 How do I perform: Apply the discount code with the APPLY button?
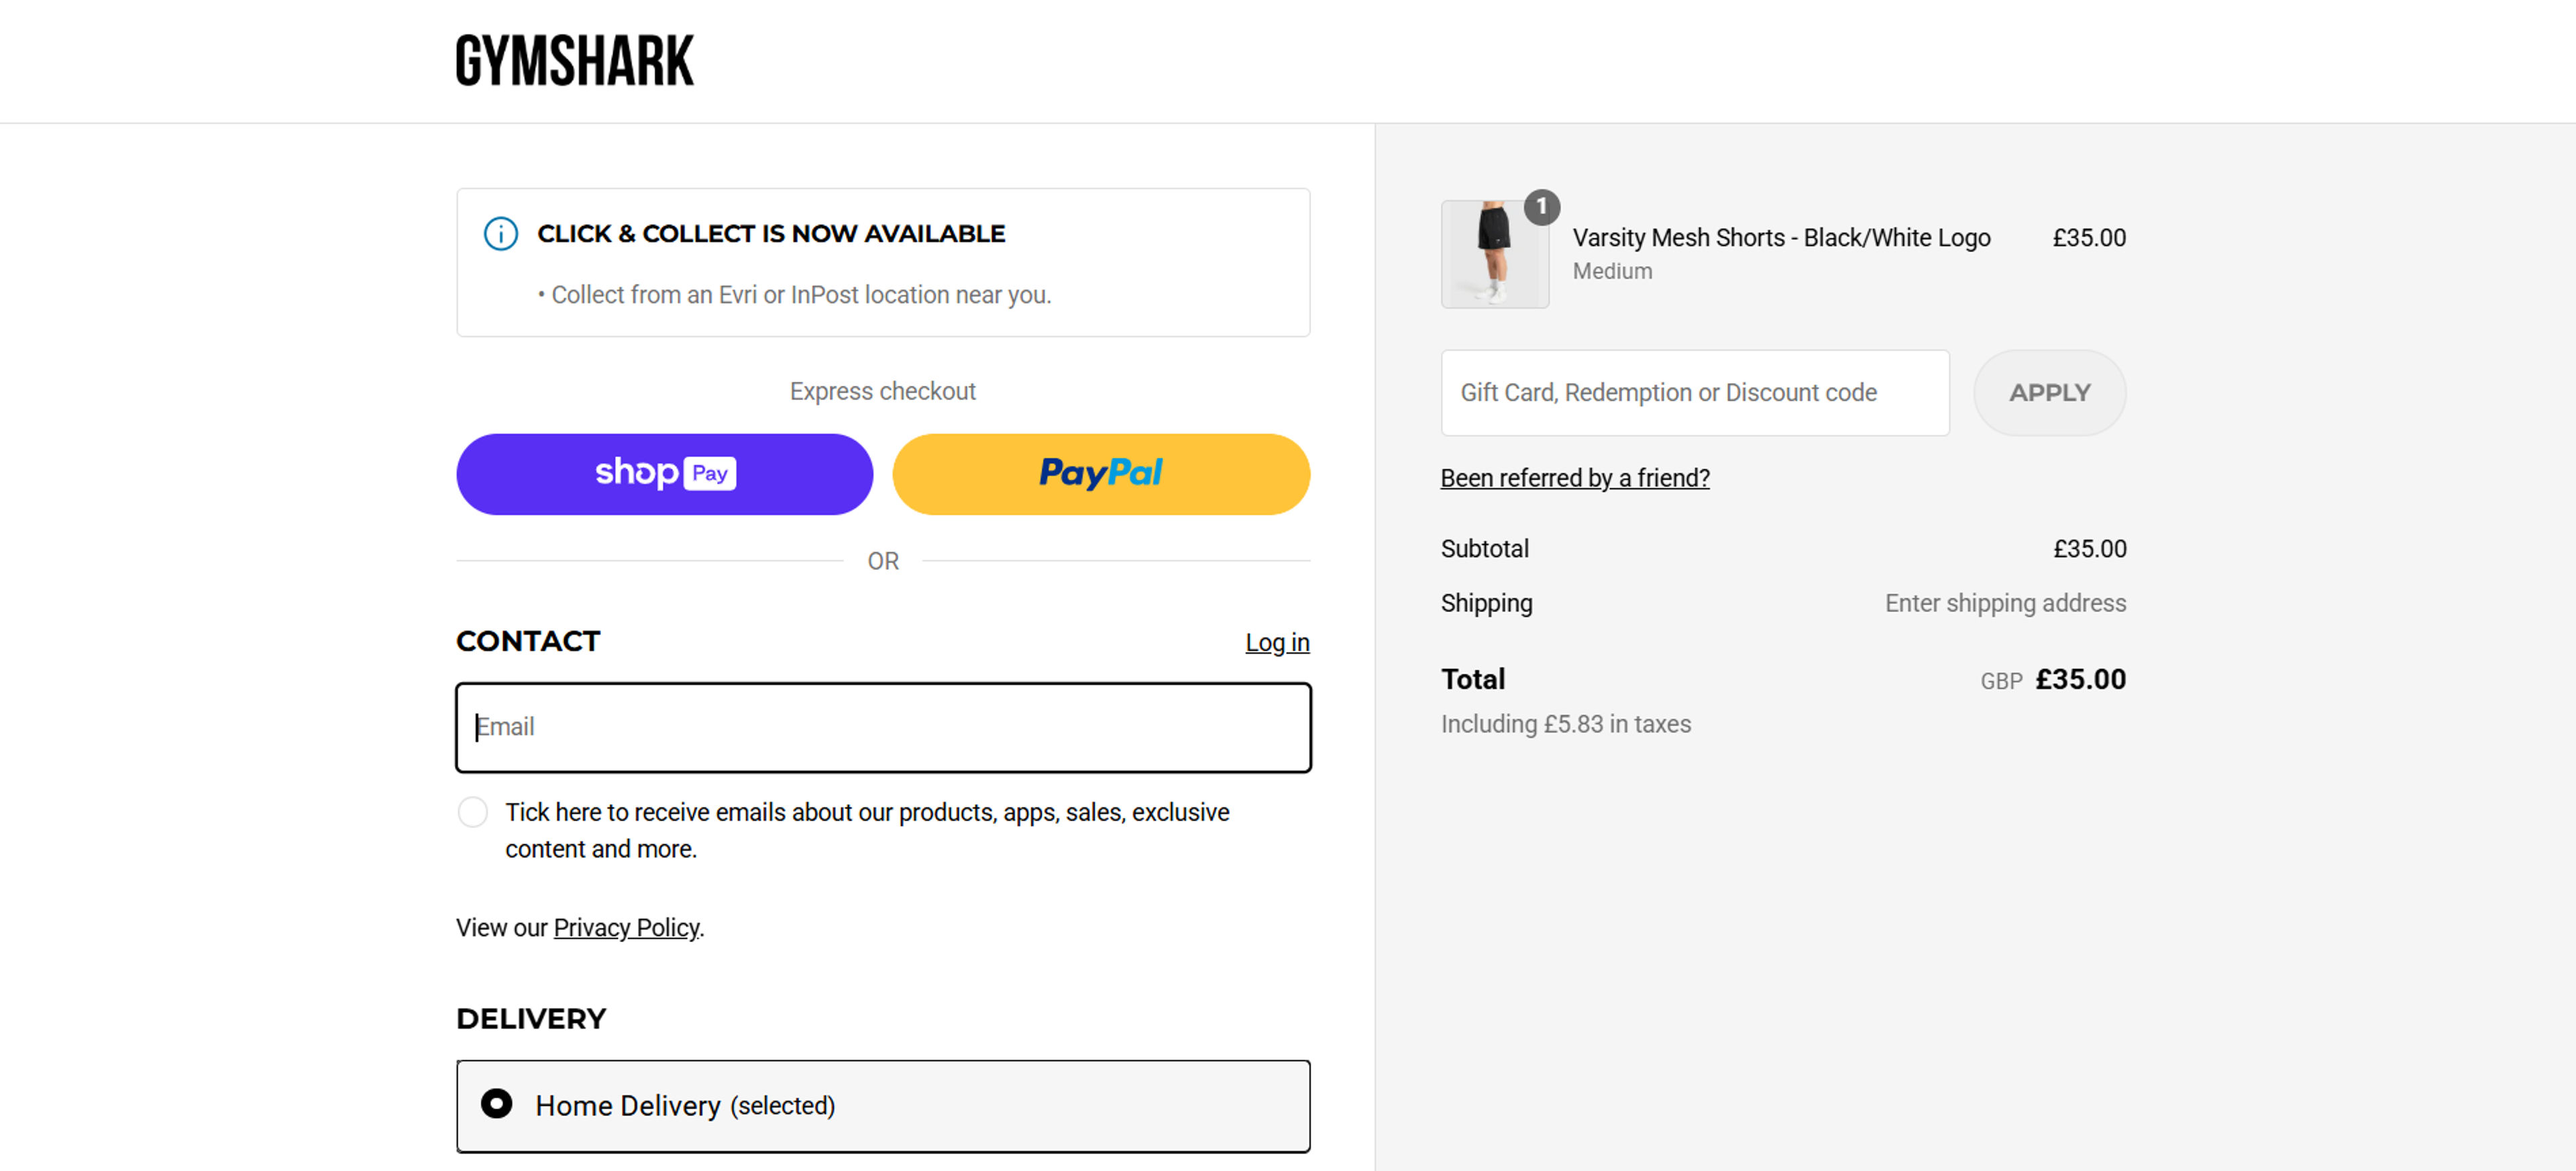tap(2050, 393)
